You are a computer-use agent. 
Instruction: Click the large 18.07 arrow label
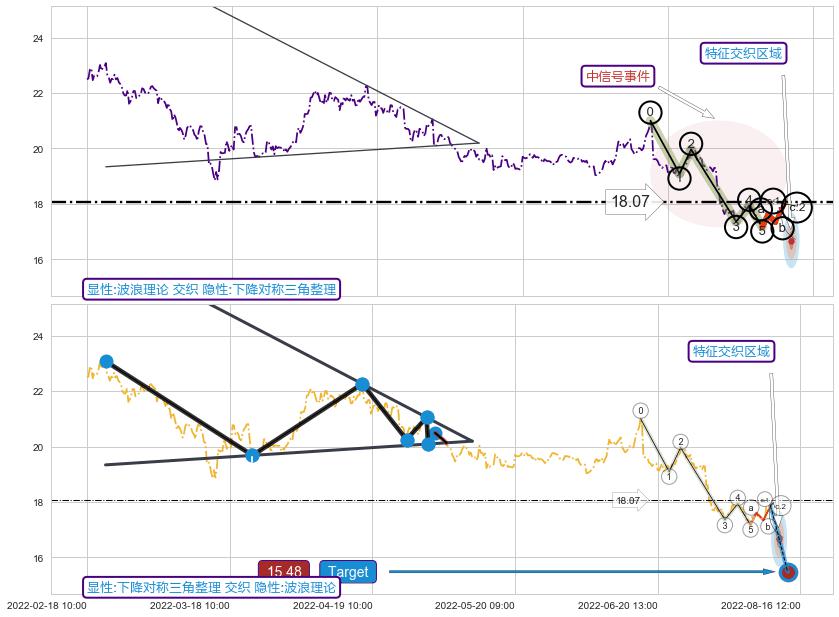[x=632, y=202]
